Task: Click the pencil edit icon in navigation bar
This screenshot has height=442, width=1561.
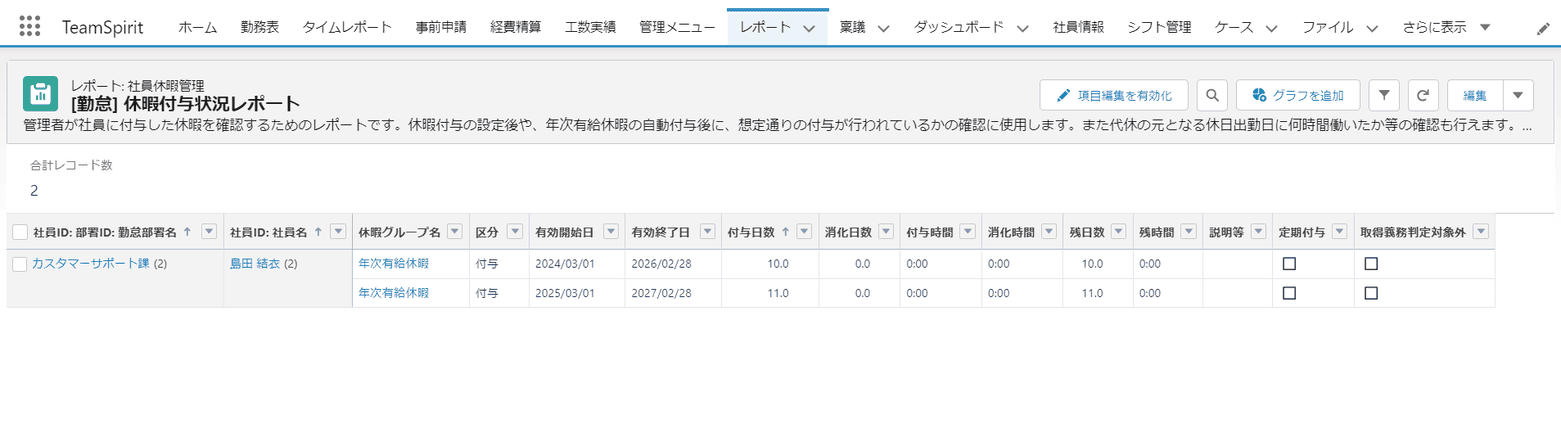Action: click(x=1542, y=29)
